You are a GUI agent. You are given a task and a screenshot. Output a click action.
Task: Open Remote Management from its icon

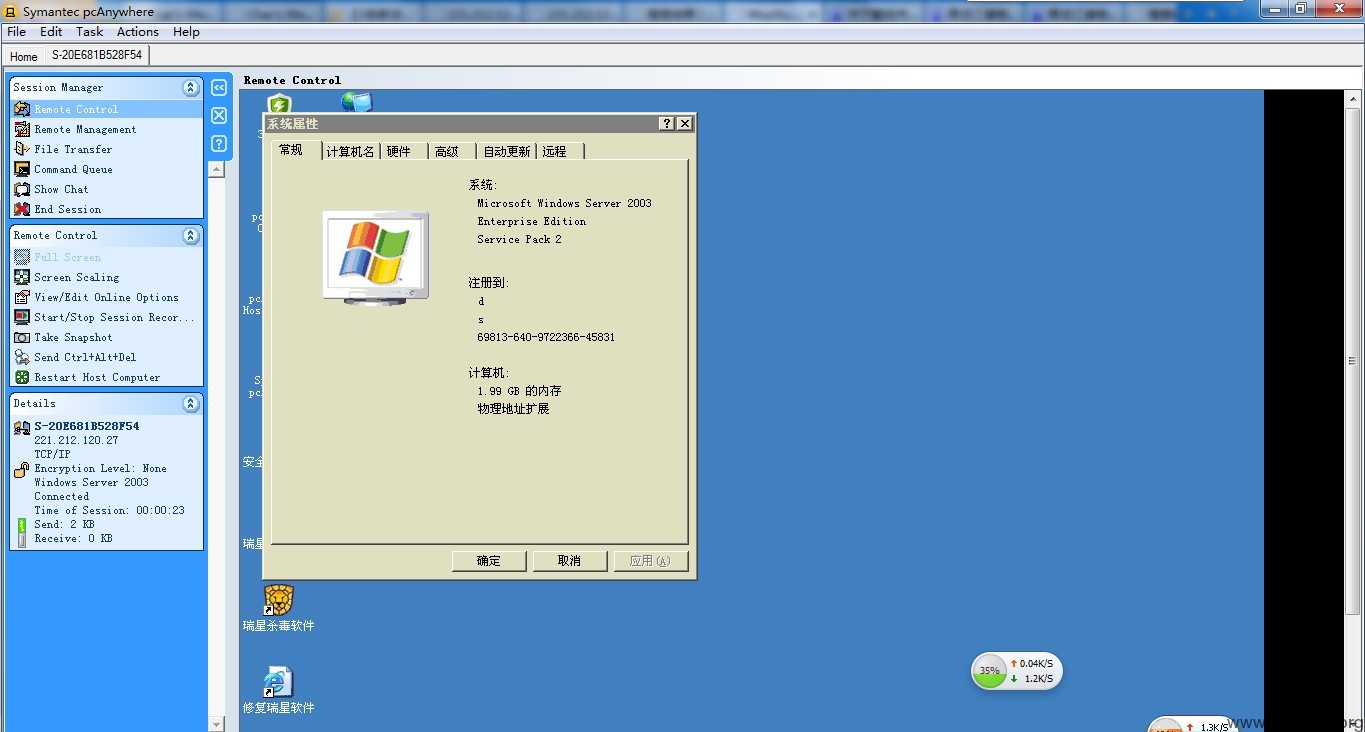(22, 129)
